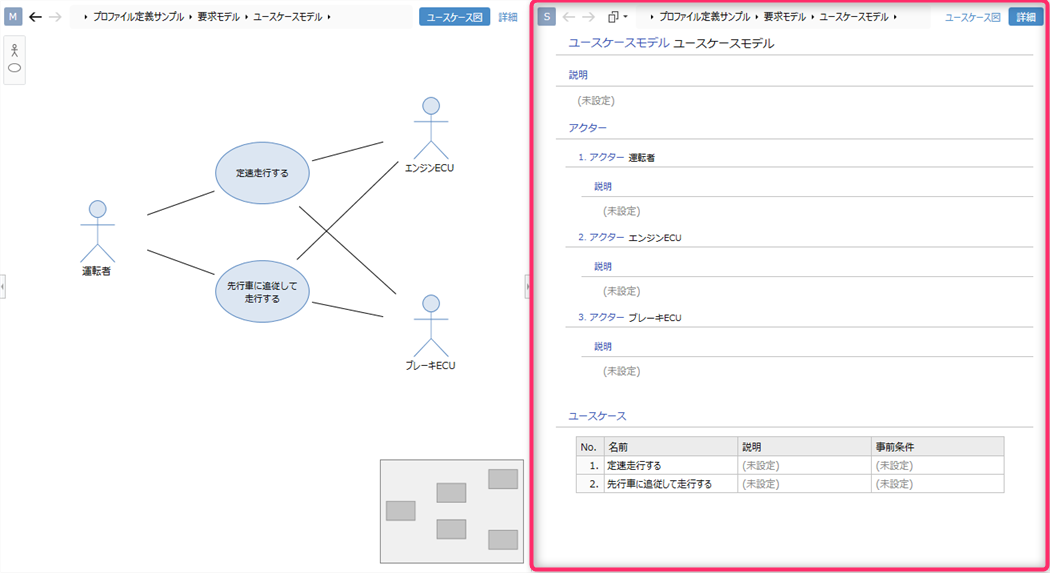
Task: Click the top-level 説明 field's (未設定) value
Action: click(x=596, y=100)
